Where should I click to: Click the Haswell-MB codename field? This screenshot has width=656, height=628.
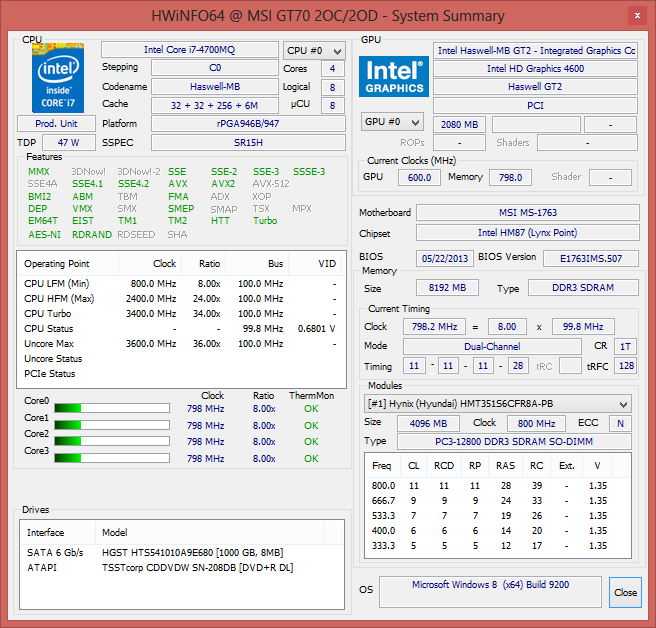[215, 87]
